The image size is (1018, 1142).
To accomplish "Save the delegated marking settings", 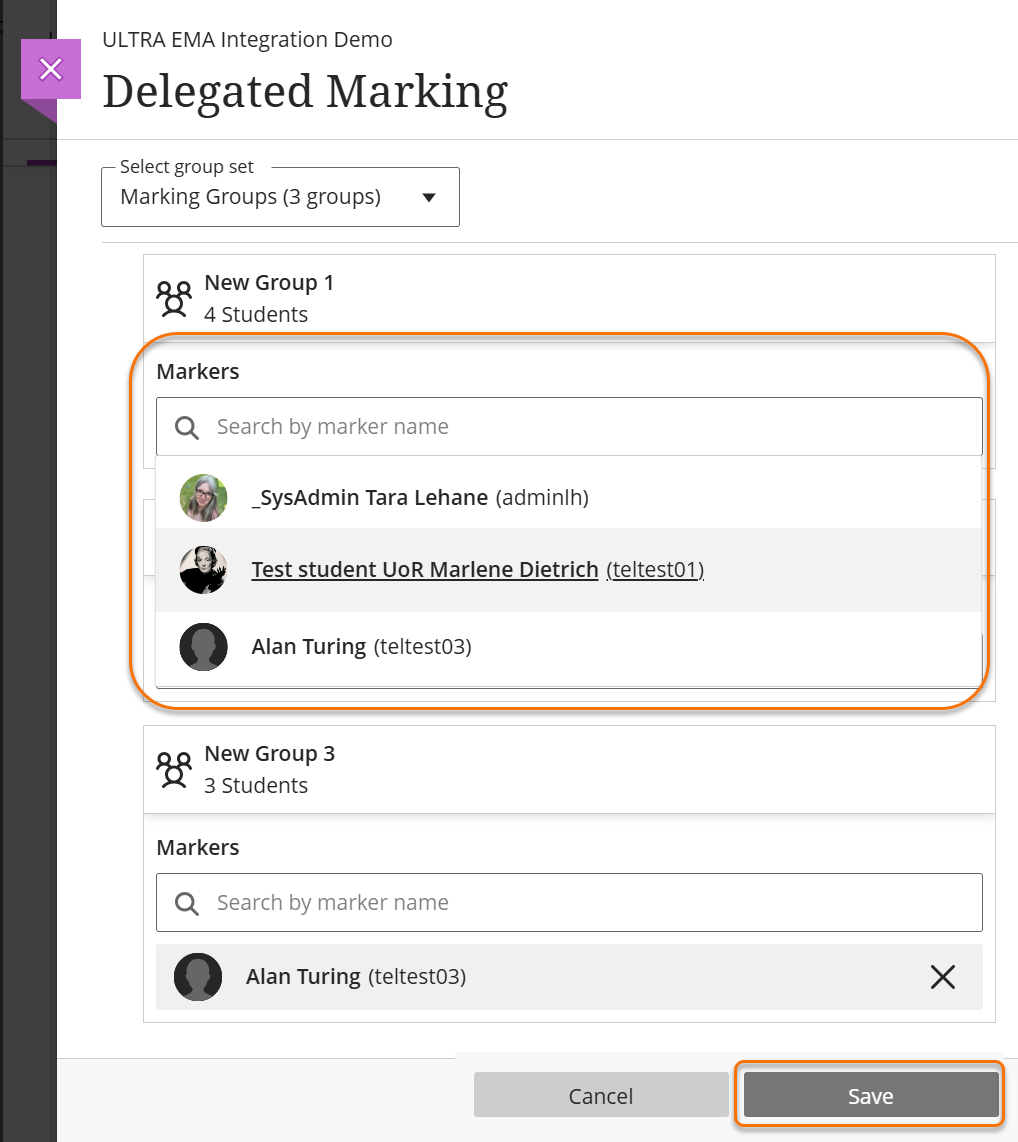I will (870, 1096).
